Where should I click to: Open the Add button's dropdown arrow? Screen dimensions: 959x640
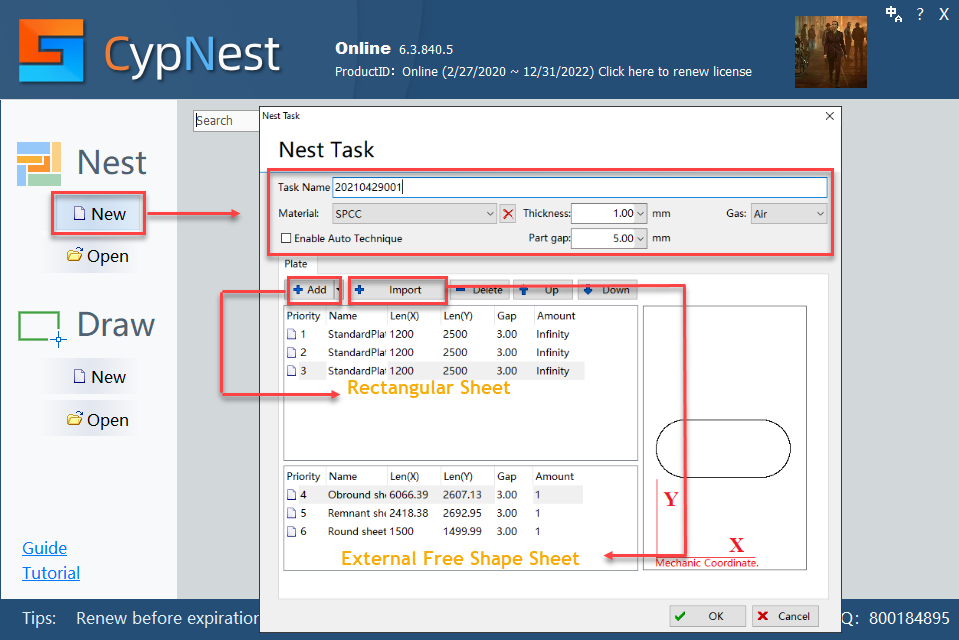[338, 290]
